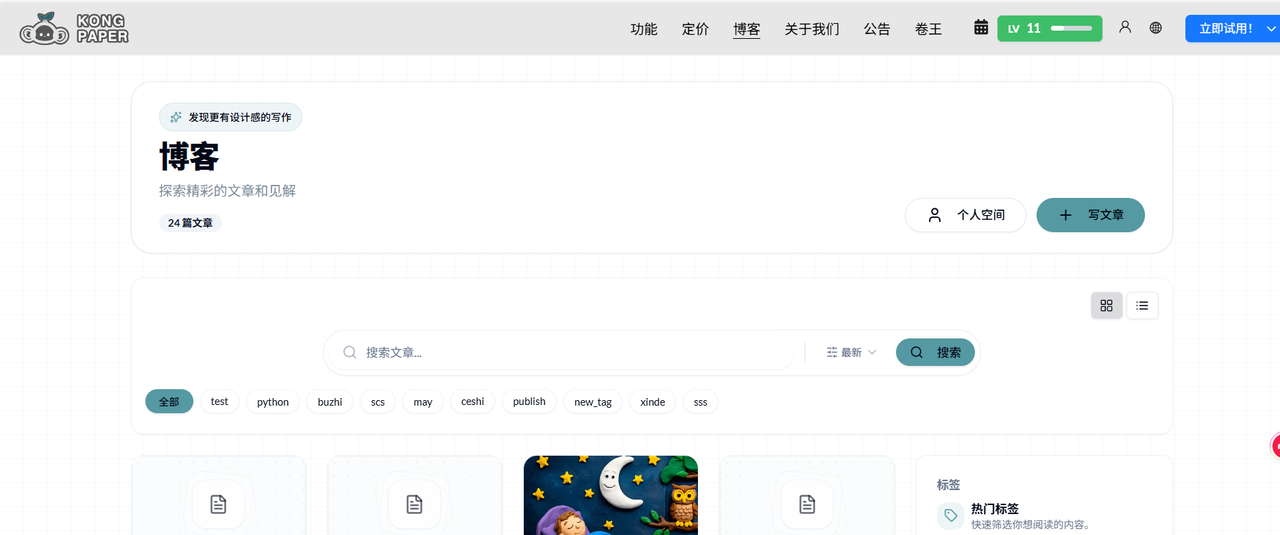Filter by the ceshi tag

click(473, 402)
